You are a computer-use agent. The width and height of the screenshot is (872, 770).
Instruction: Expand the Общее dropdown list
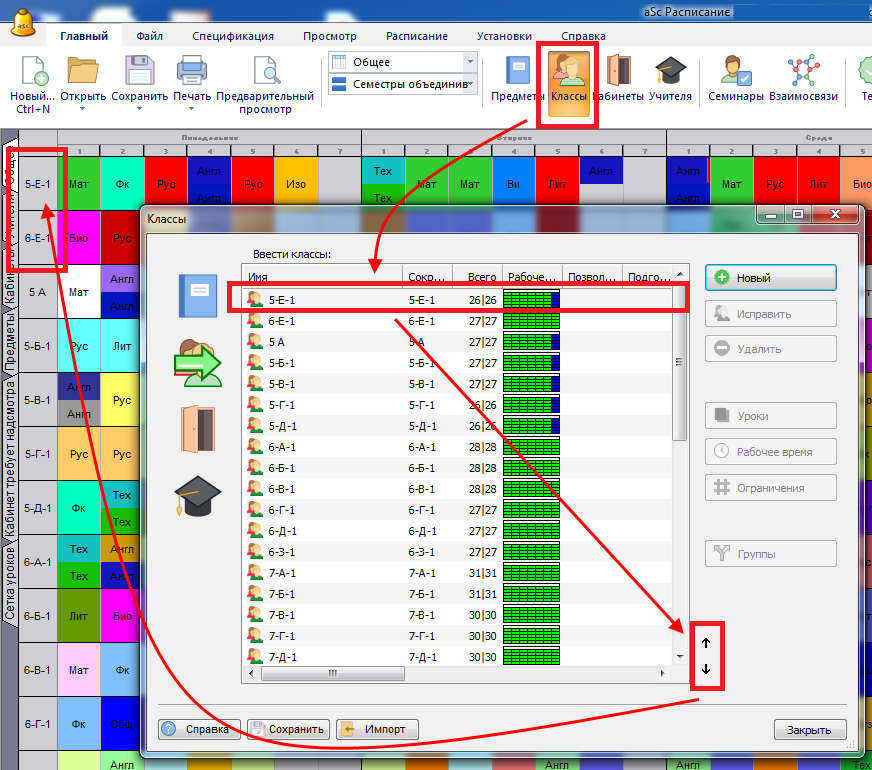[469, 62]
